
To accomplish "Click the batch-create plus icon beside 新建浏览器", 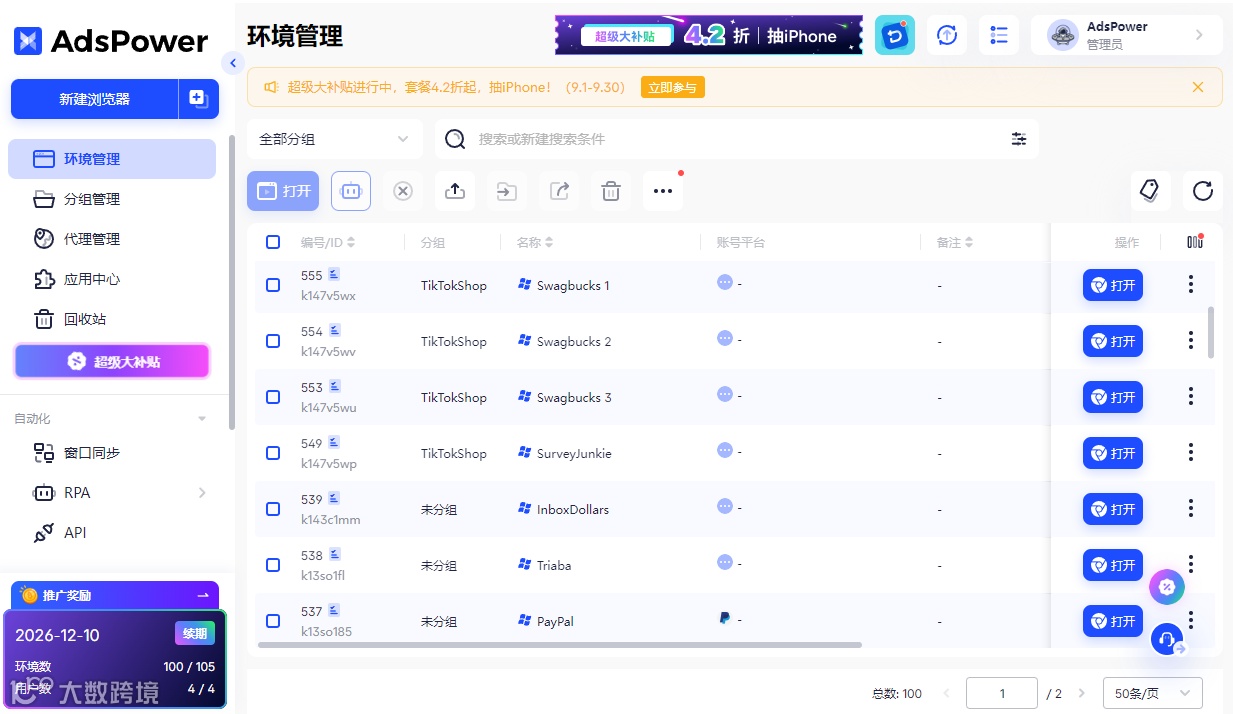I will click(198, 99).
